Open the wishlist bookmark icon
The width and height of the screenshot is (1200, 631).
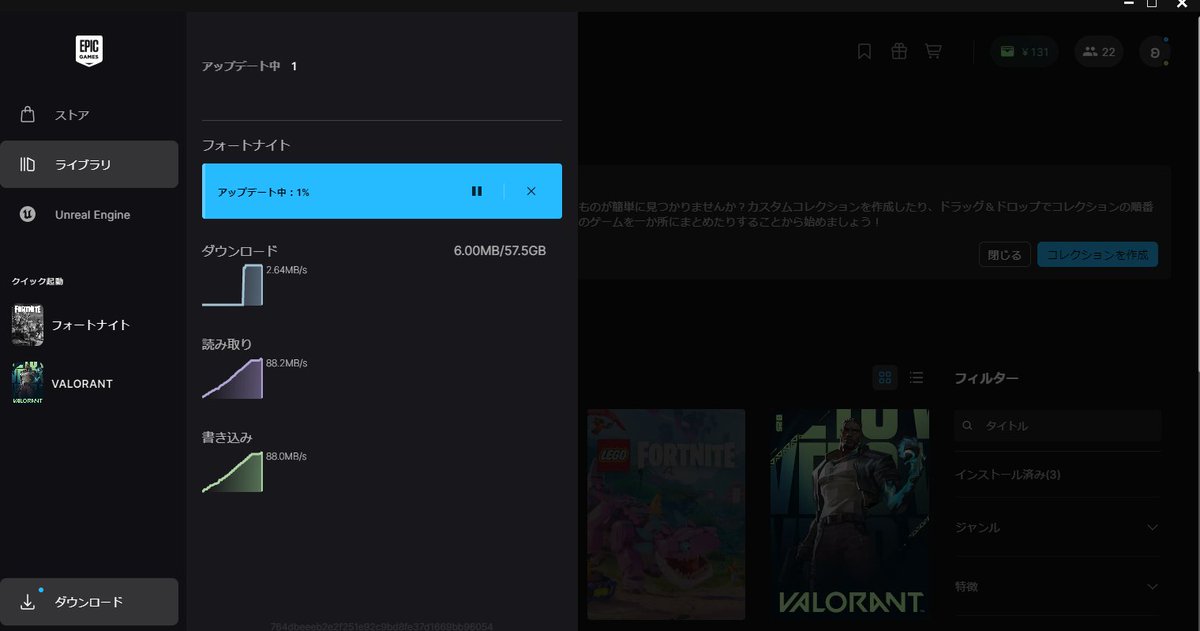(865, 51)
